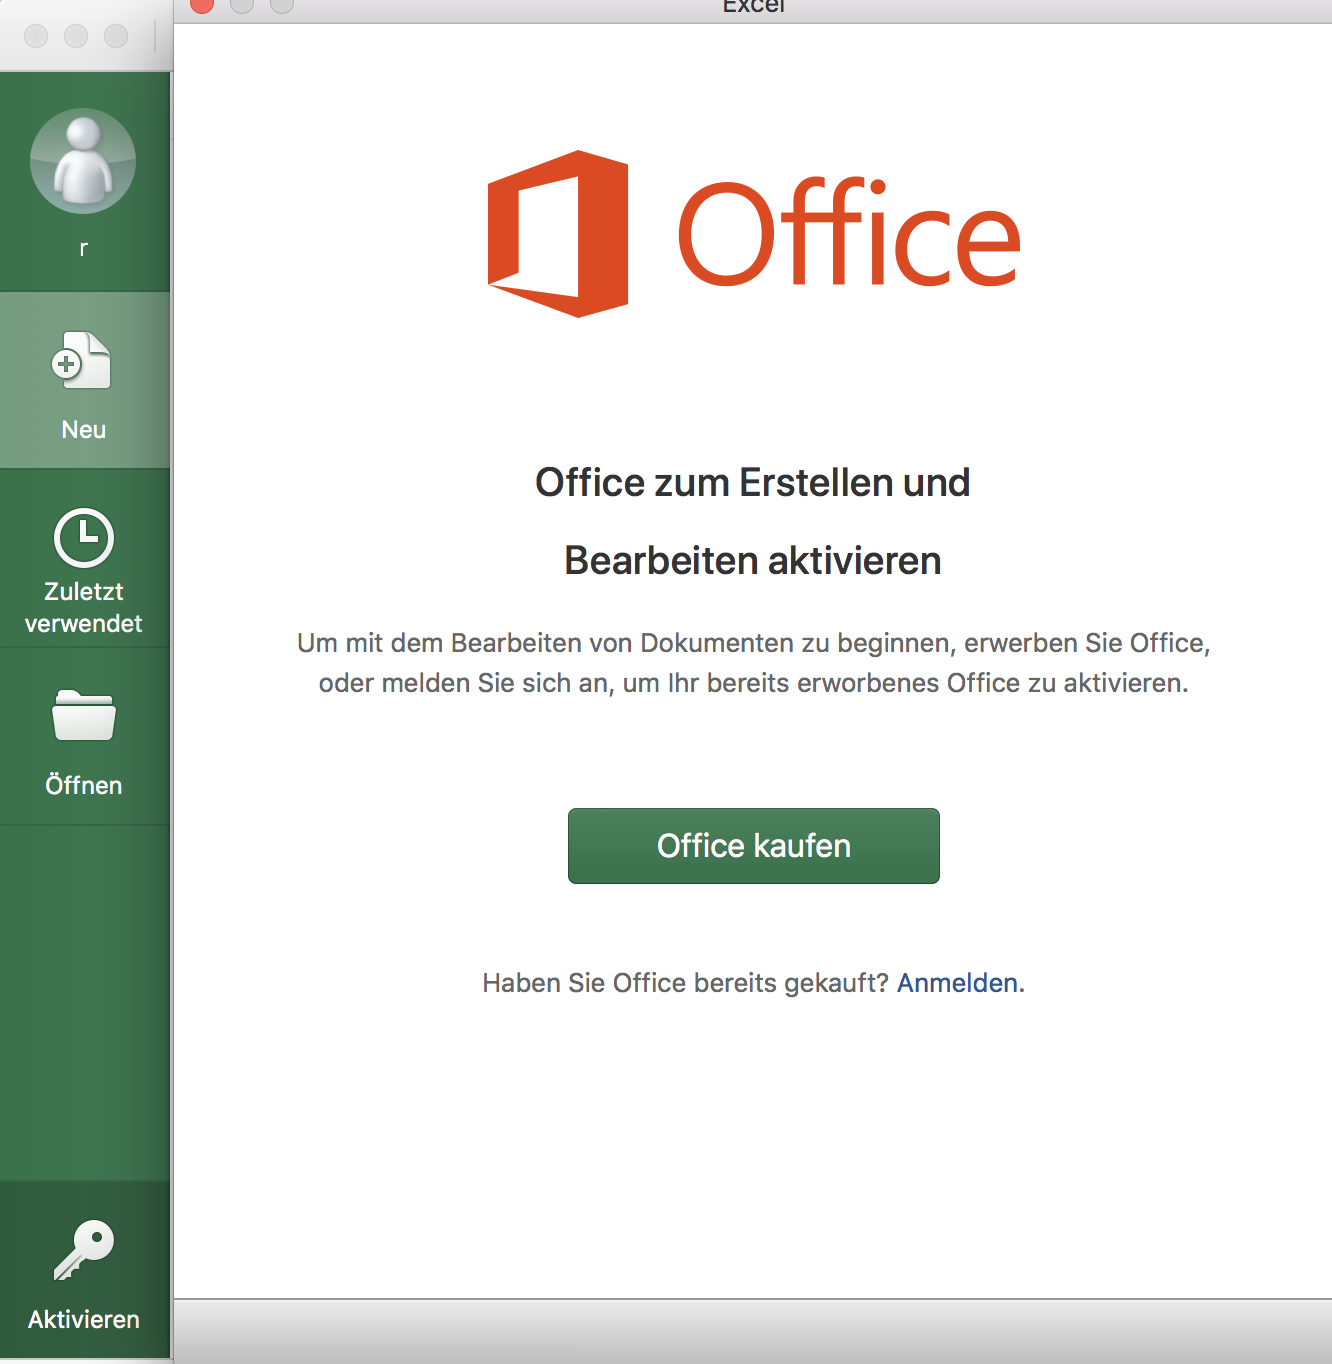The width and height of the screenshot is (1332, 1364).
Task: Click the 'Bearbeiten aktivieren' heading line
Action: click(x=753, y=561)
